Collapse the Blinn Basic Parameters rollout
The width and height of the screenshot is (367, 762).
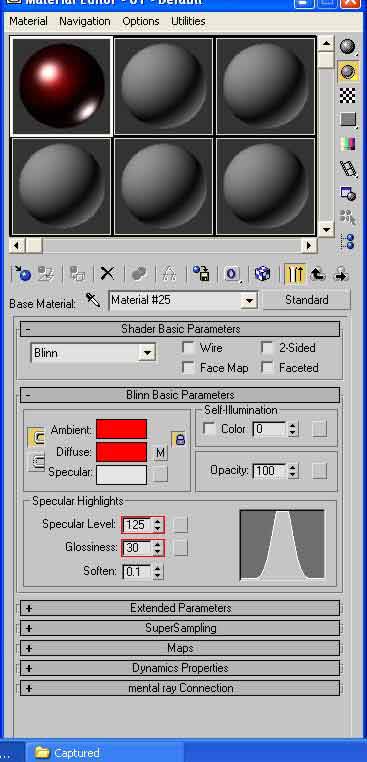tap(180, 395)
